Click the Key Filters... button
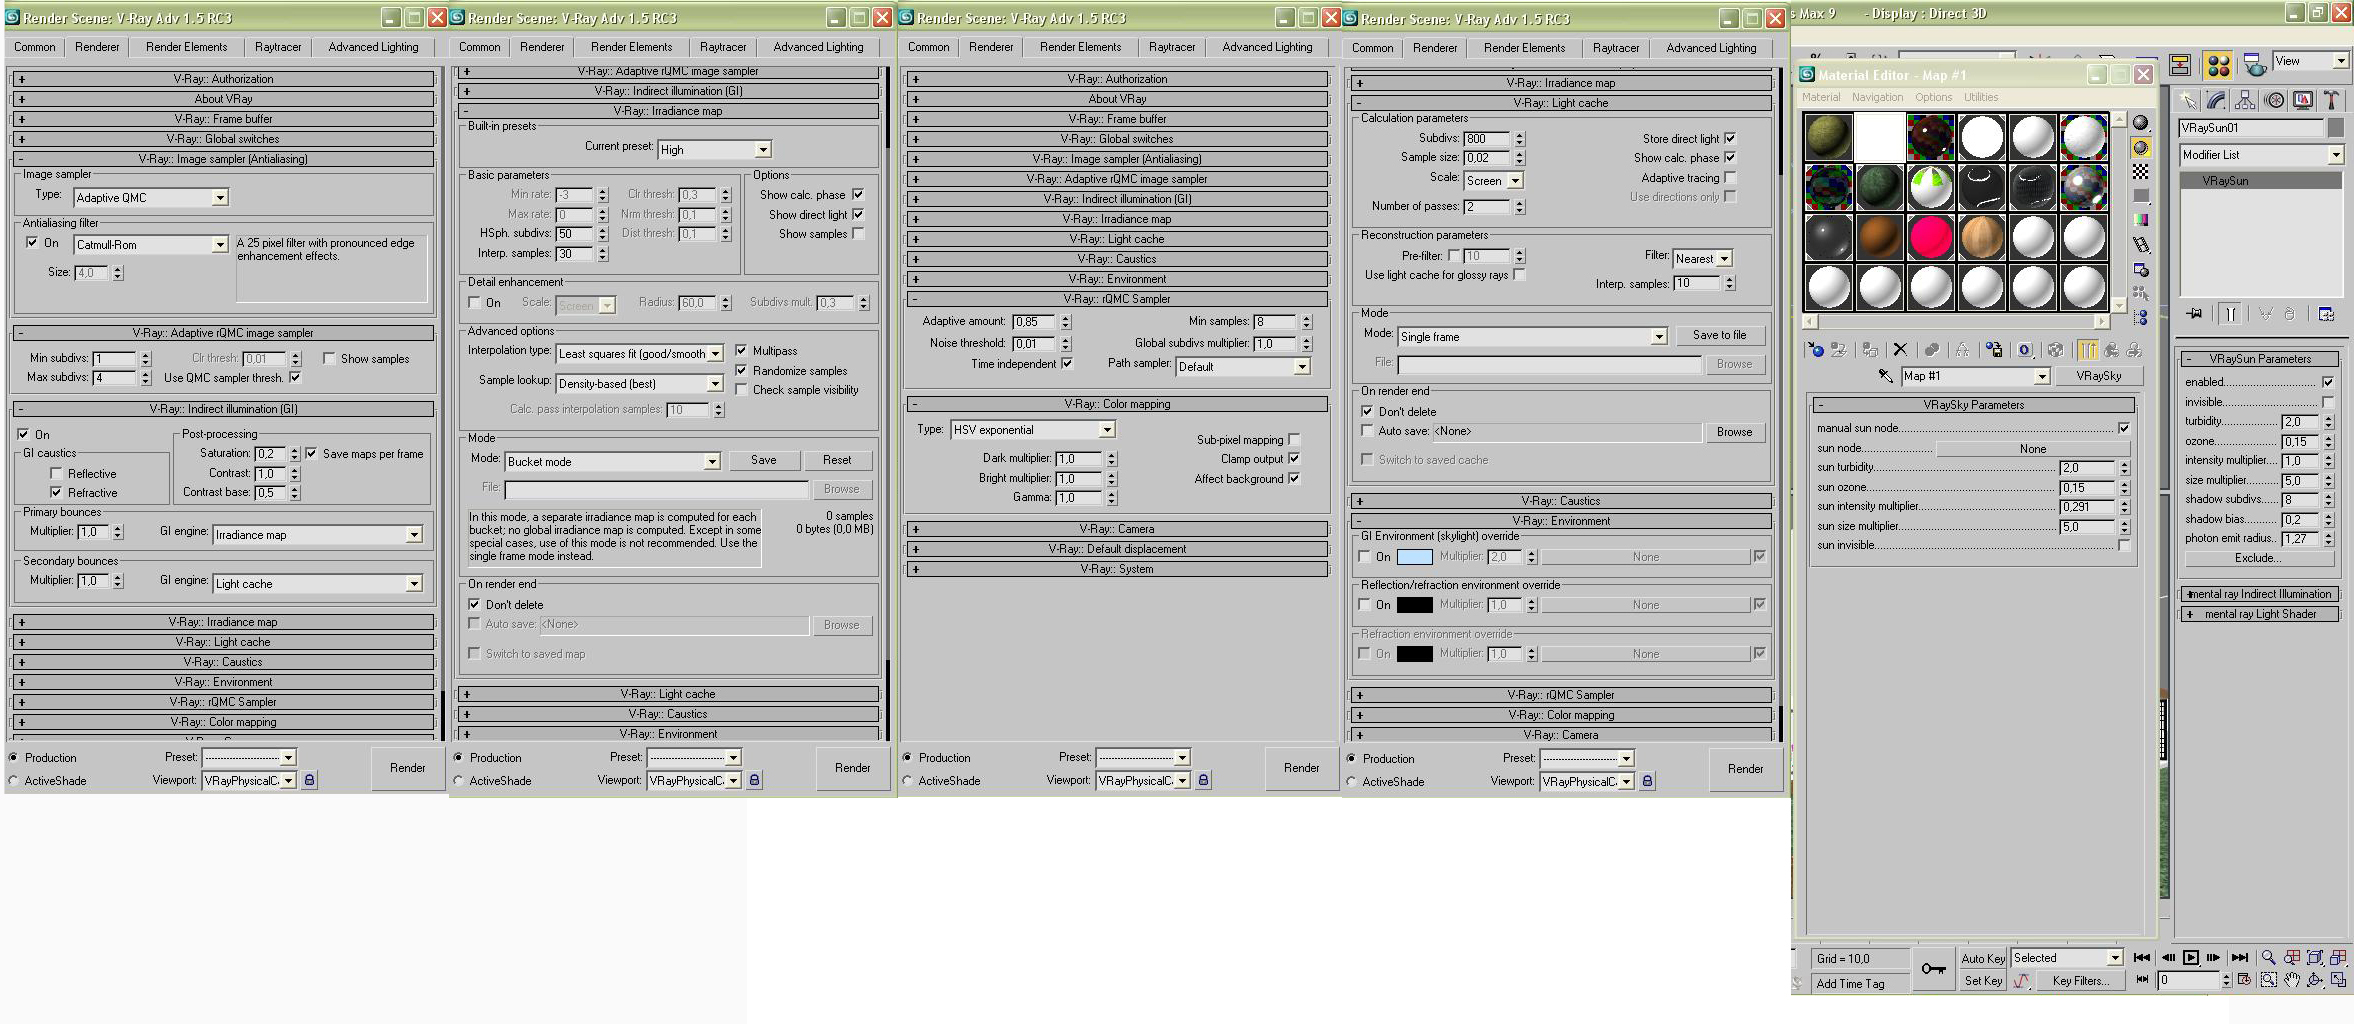This screenshot has width=2354, height=1024. (x=2081, y=981)
